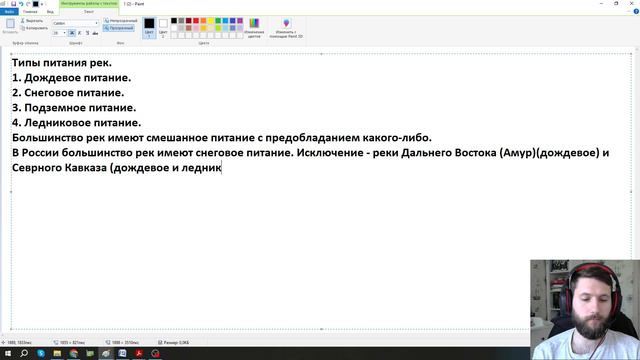Click on the line "1. Дождевое питание."

[x=71, y=78]
